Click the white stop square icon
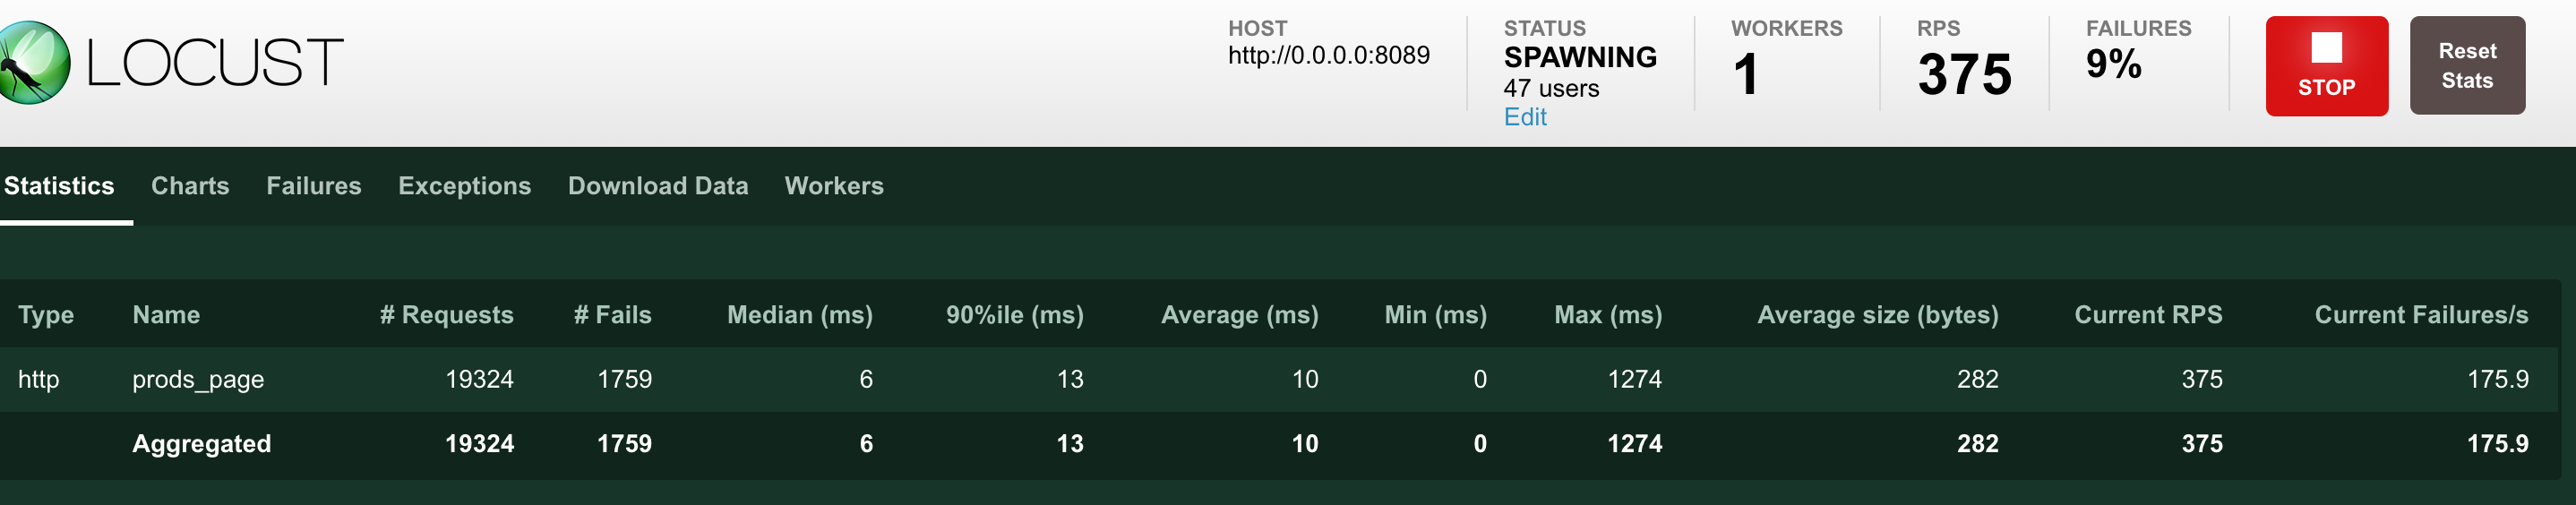The image size is (2576, 505). (x=2326, y=48)
